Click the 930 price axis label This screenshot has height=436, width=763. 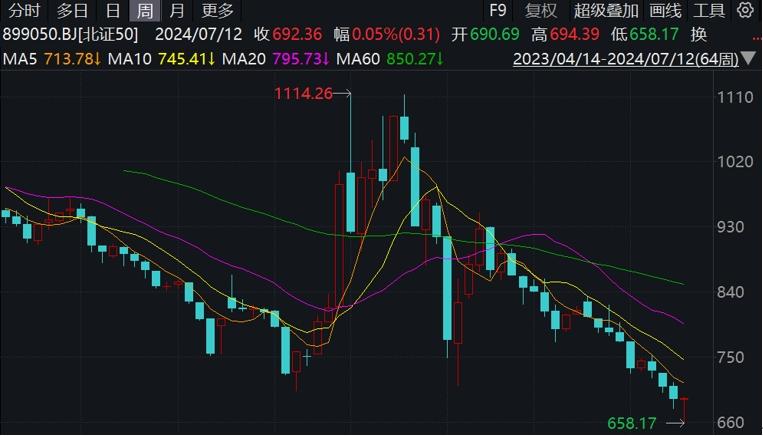731,227
